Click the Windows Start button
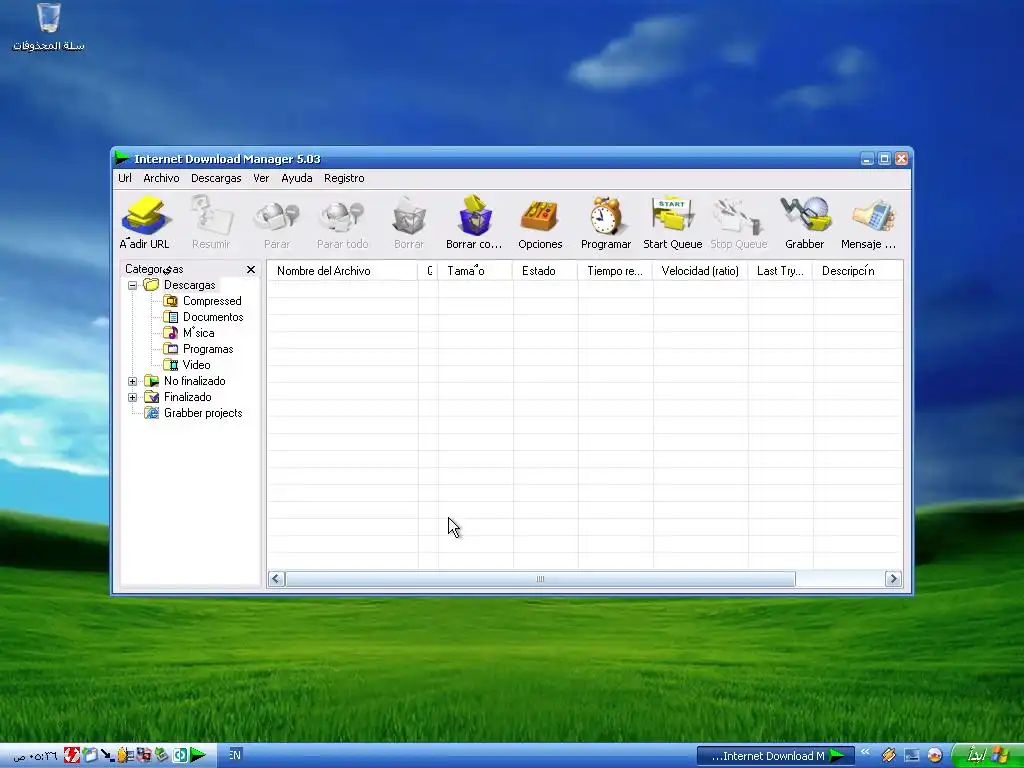The width and height of the screenshot is (1024, 768). point(986,756)
